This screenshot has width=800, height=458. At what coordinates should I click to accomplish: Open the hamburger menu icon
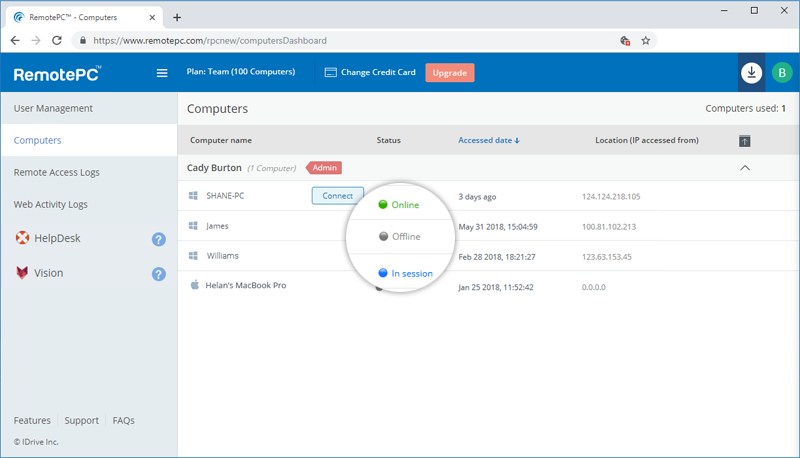point(162,73)
